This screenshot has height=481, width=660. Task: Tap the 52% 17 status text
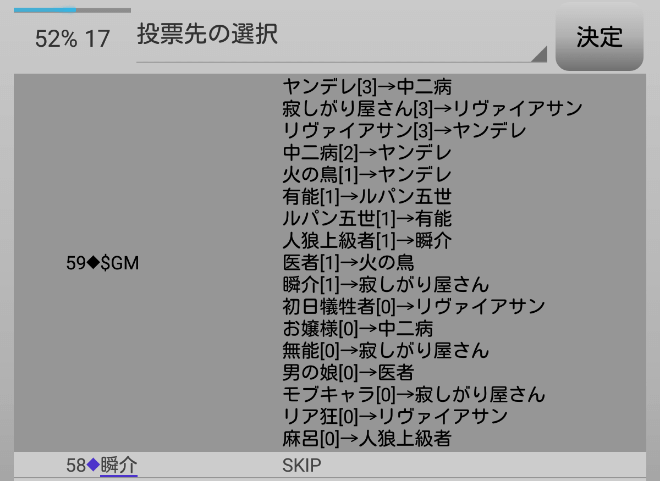(x=72, y=39)
